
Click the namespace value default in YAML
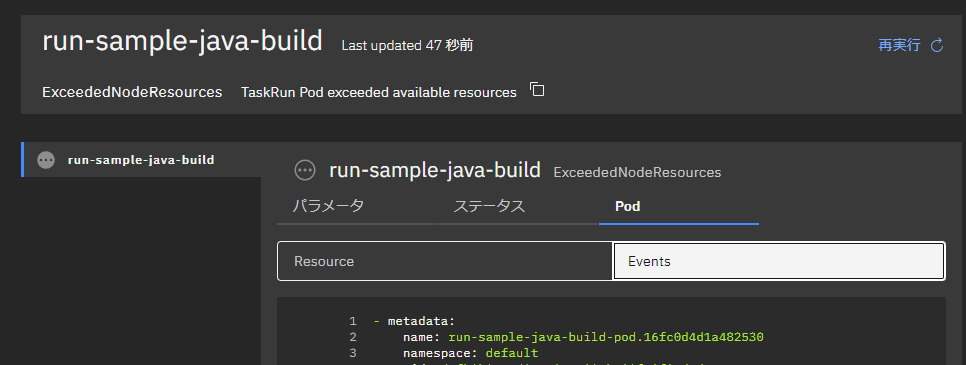[512, 353]
